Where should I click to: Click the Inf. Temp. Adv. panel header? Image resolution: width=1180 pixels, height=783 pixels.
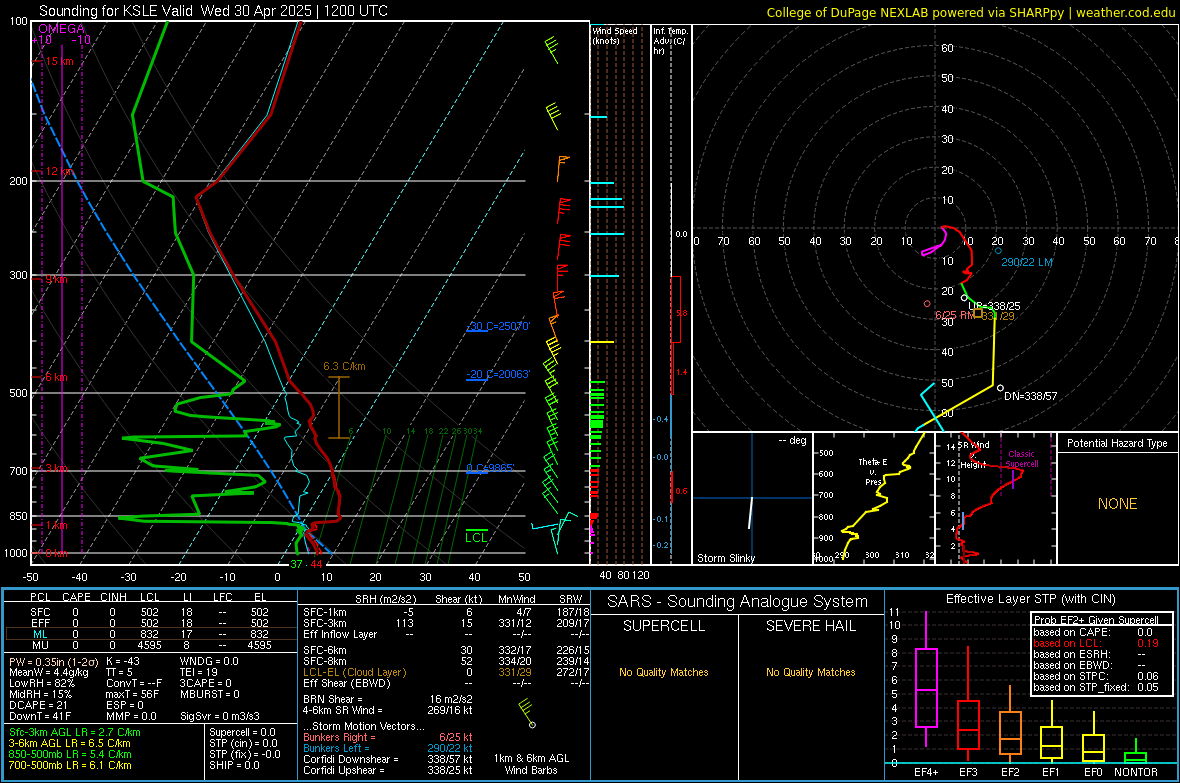click(670, 41)
